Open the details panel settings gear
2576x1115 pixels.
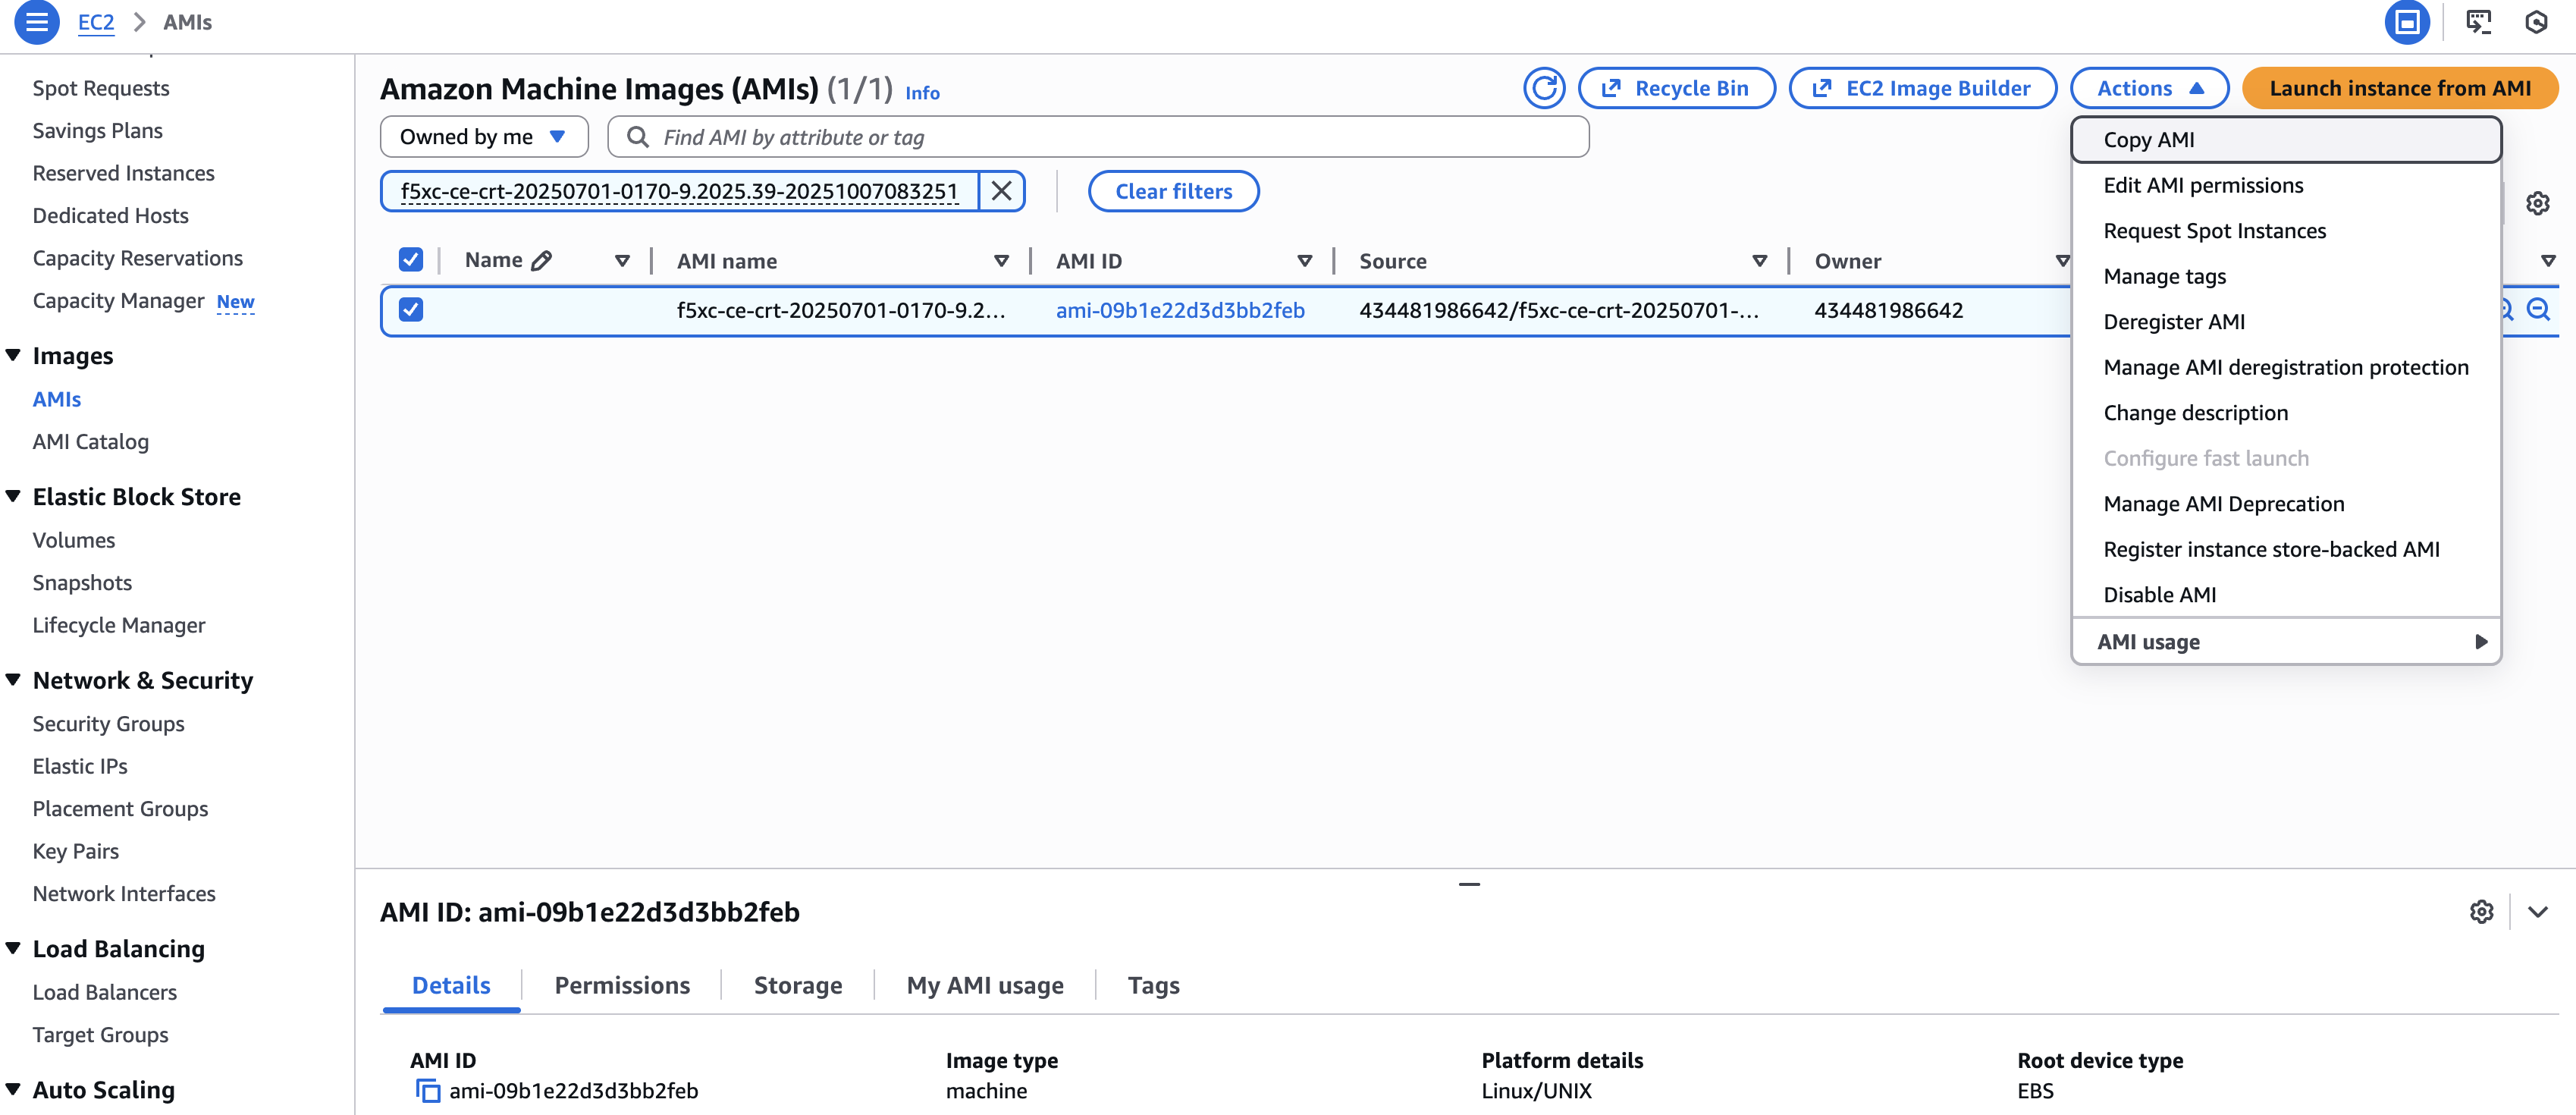point(2481,911)
